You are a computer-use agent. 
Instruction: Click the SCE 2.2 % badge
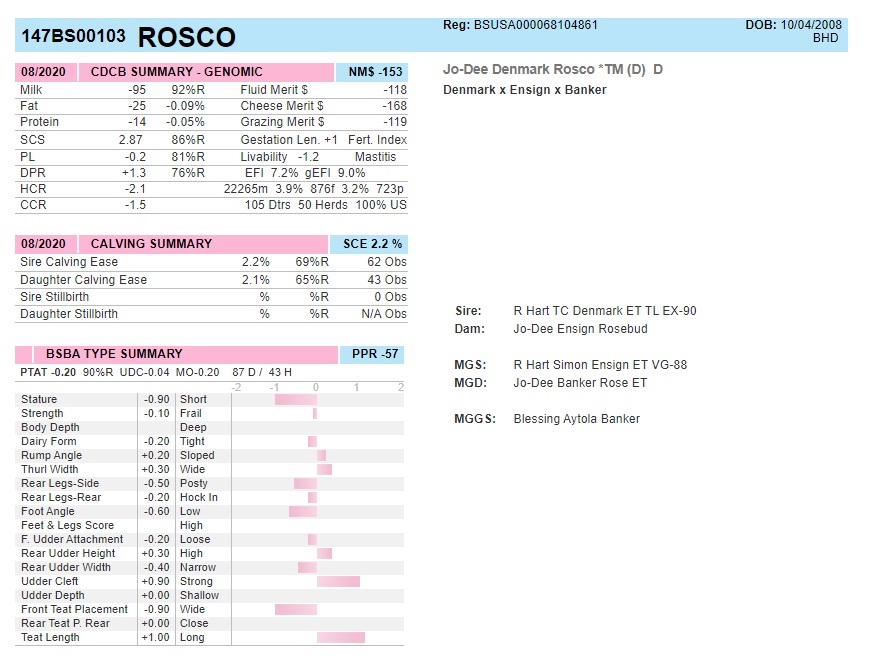372,244
